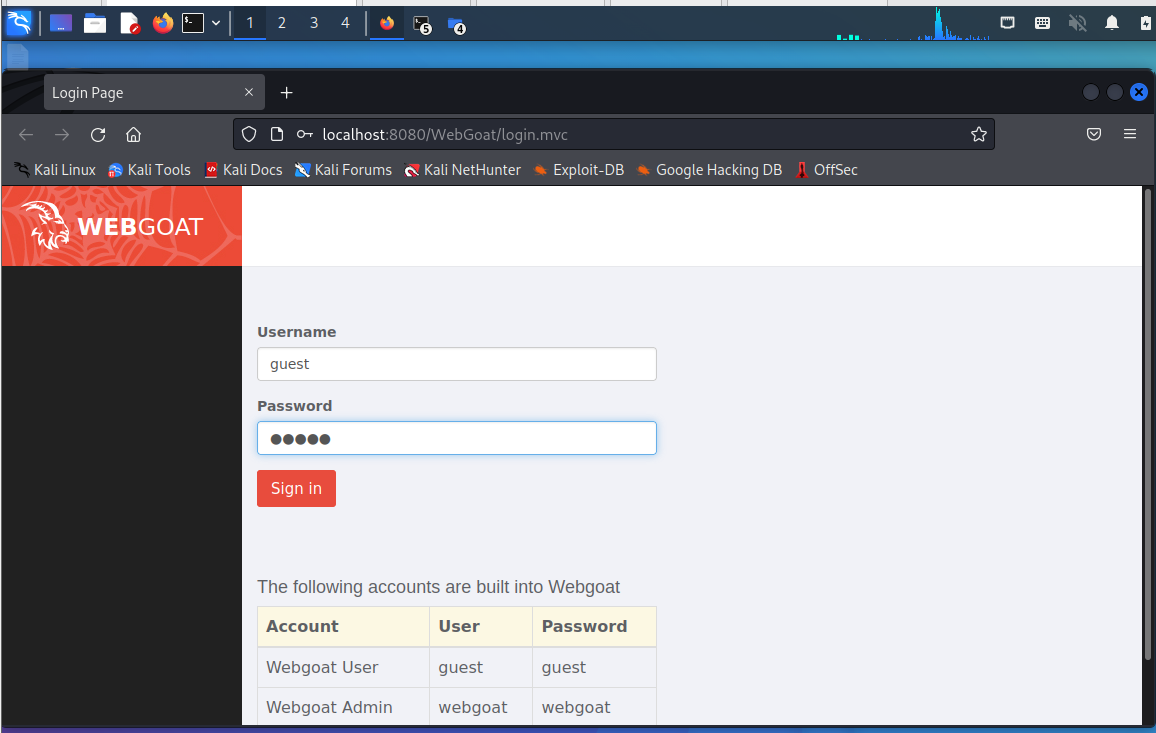Image resolution: width=1156 pixels, height=733 pixels.
Task: Click the 'Webgoat User' account cell
Action: [x=344, y=667]
